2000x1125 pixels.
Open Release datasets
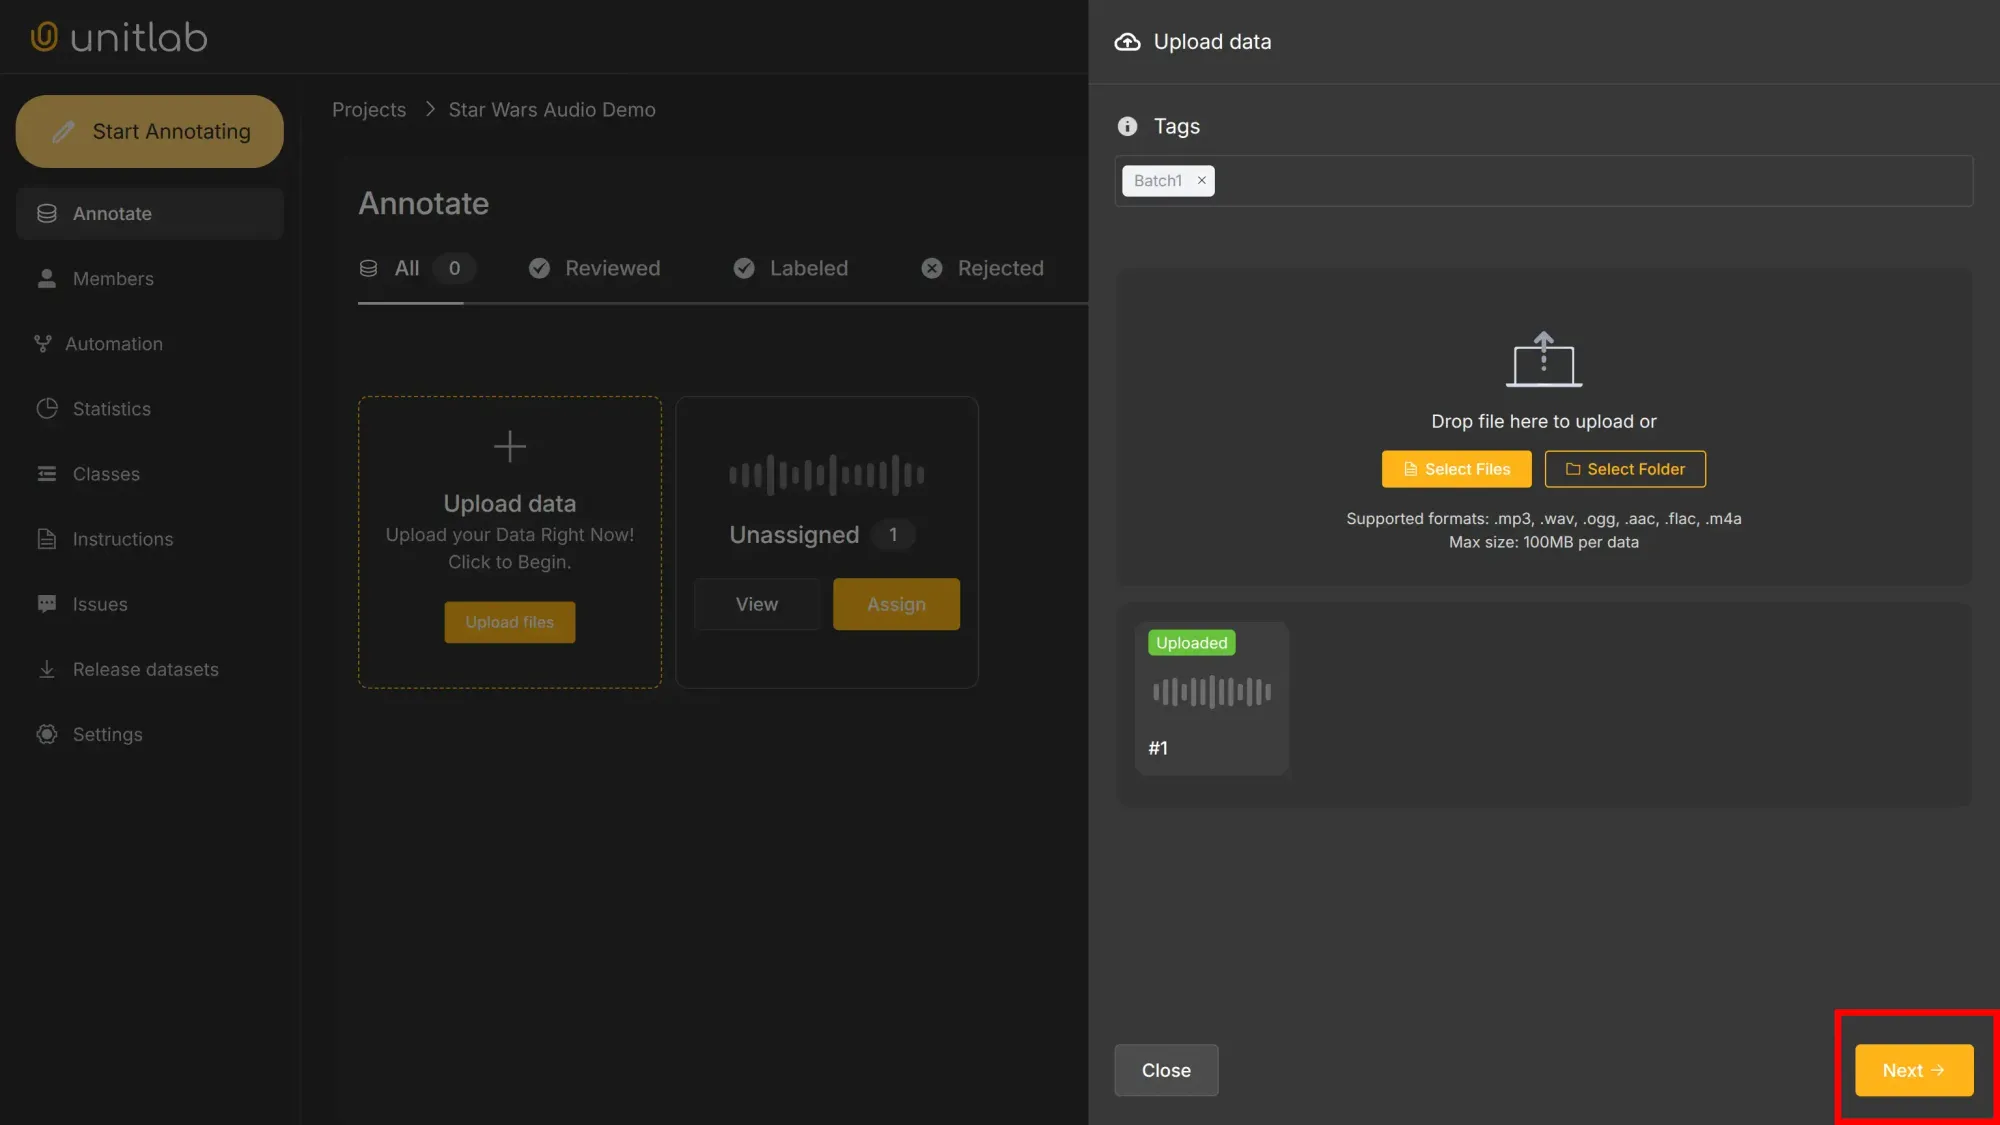pos(145,668)
